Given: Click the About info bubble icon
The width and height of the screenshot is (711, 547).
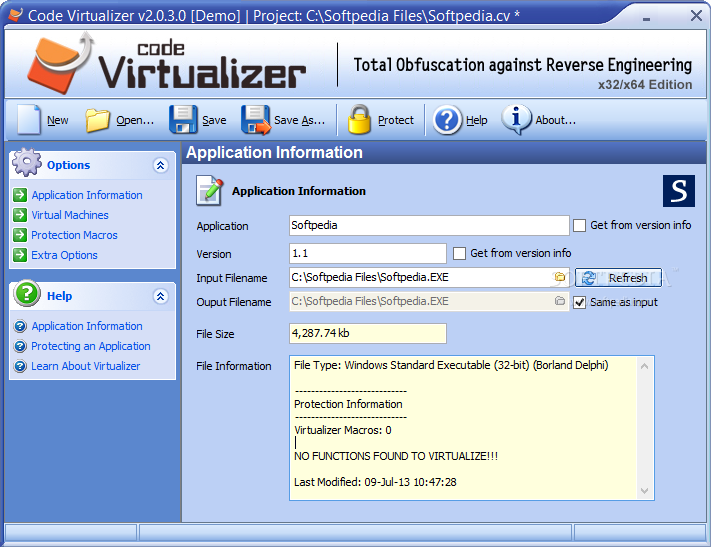Looking at the screenshot, I should tap(516, 120).
